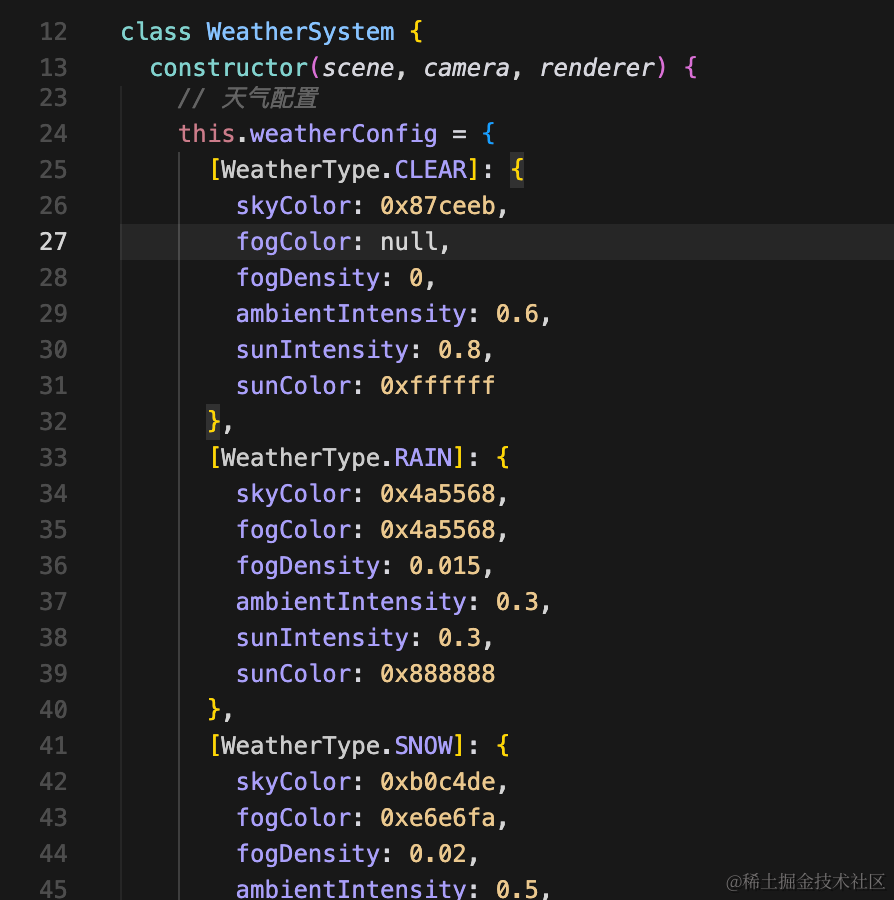Click line number 27 in the gutter

point(53,242)
